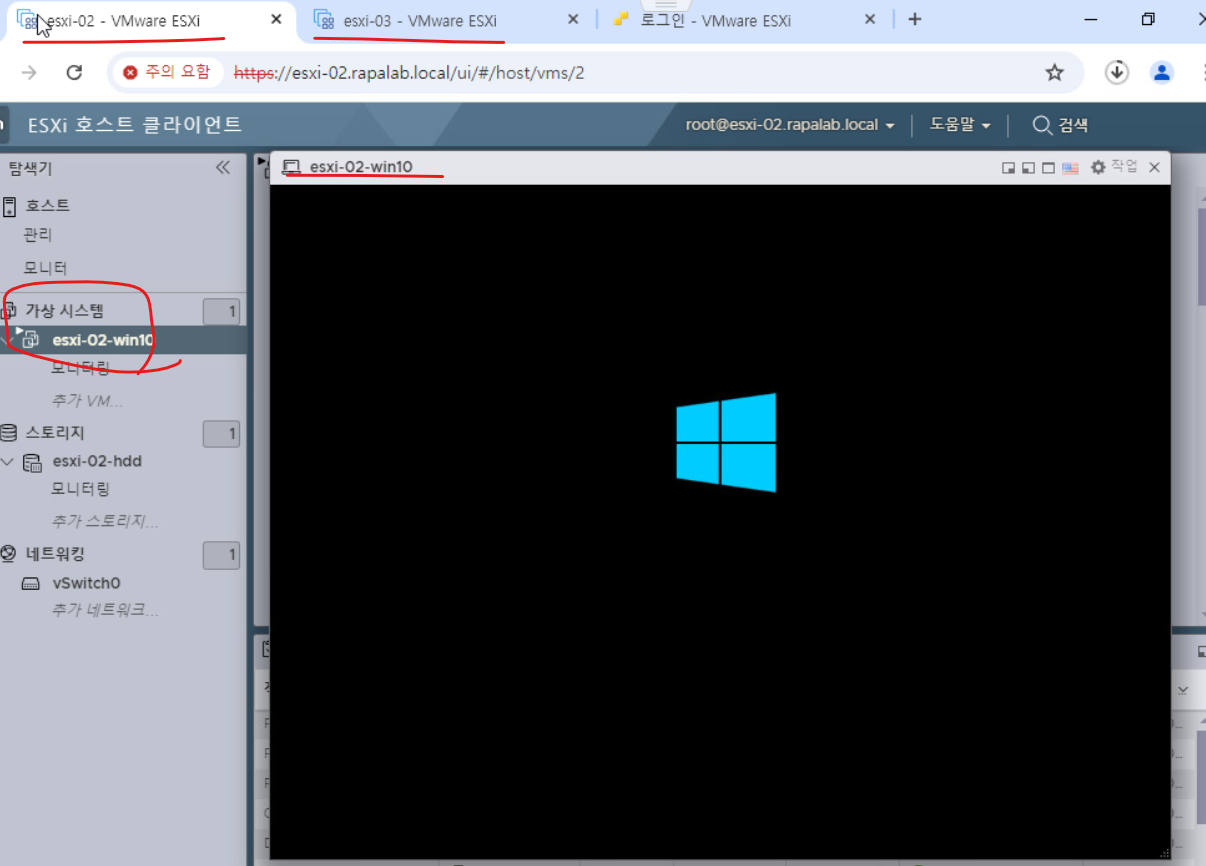Select 네트워킹 in navigator

point(55,554)
